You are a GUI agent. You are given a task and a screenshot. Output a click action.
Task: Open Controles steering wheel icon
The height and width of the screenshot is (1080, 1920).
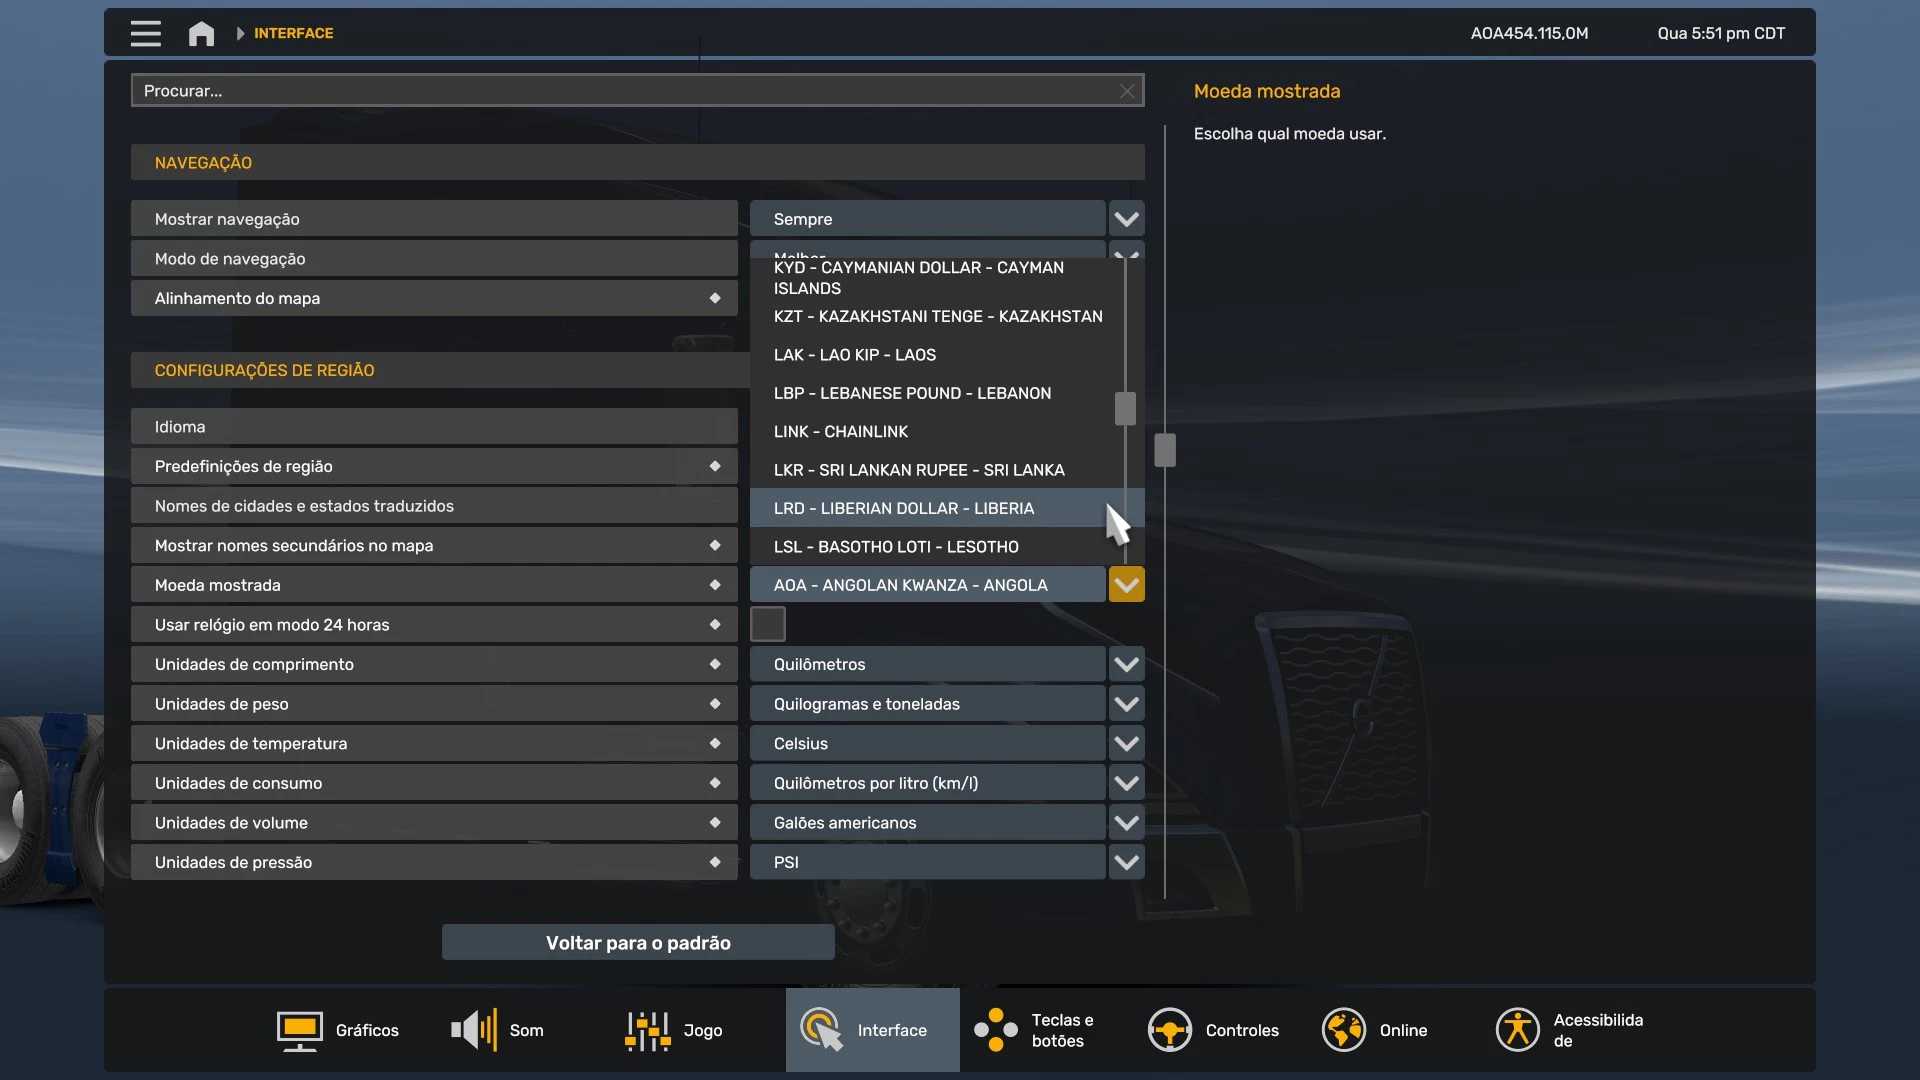1169,1030
